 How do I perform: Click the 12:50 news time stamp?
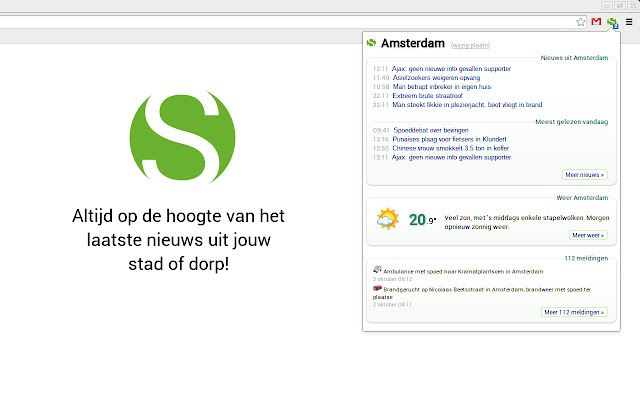(381, 148)
